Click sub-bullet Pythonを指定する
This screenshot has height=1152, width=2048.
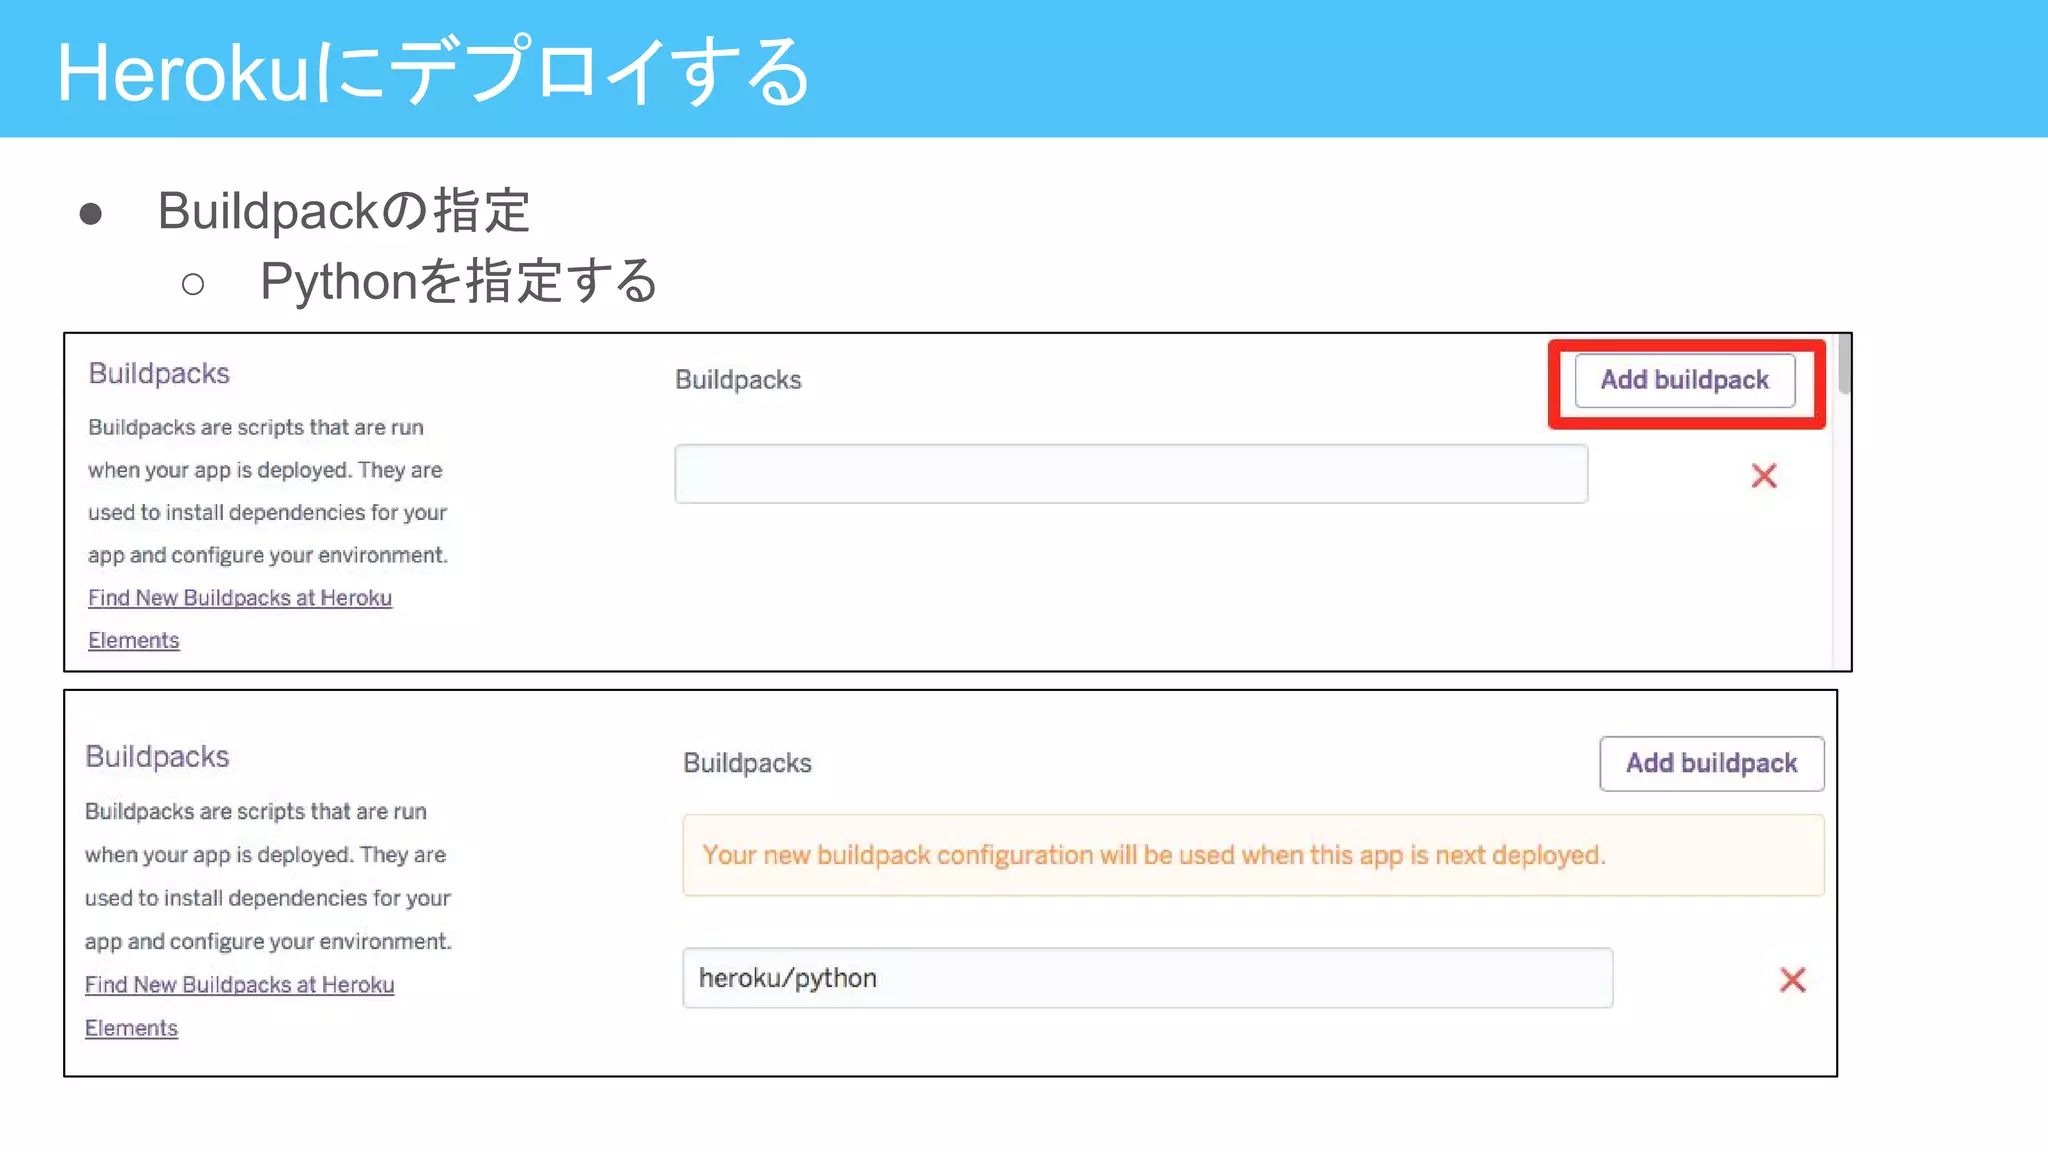click(x=459, y=281)
